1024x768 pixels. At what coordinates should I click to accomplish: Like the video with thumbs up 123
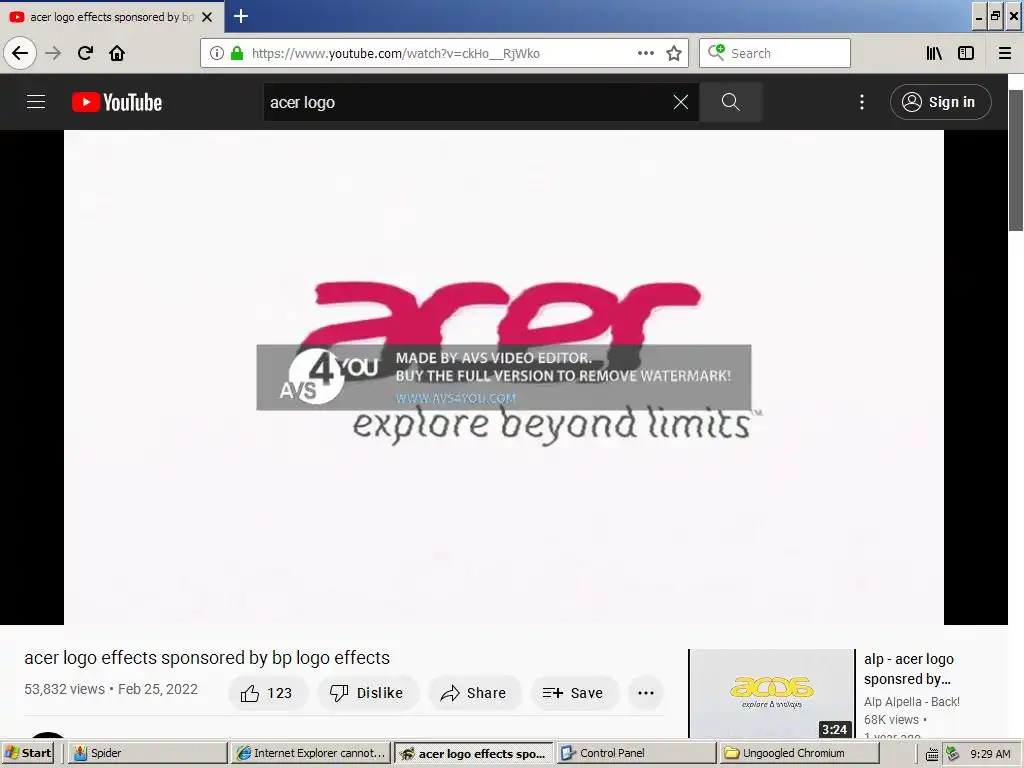[x=267, y=693]
